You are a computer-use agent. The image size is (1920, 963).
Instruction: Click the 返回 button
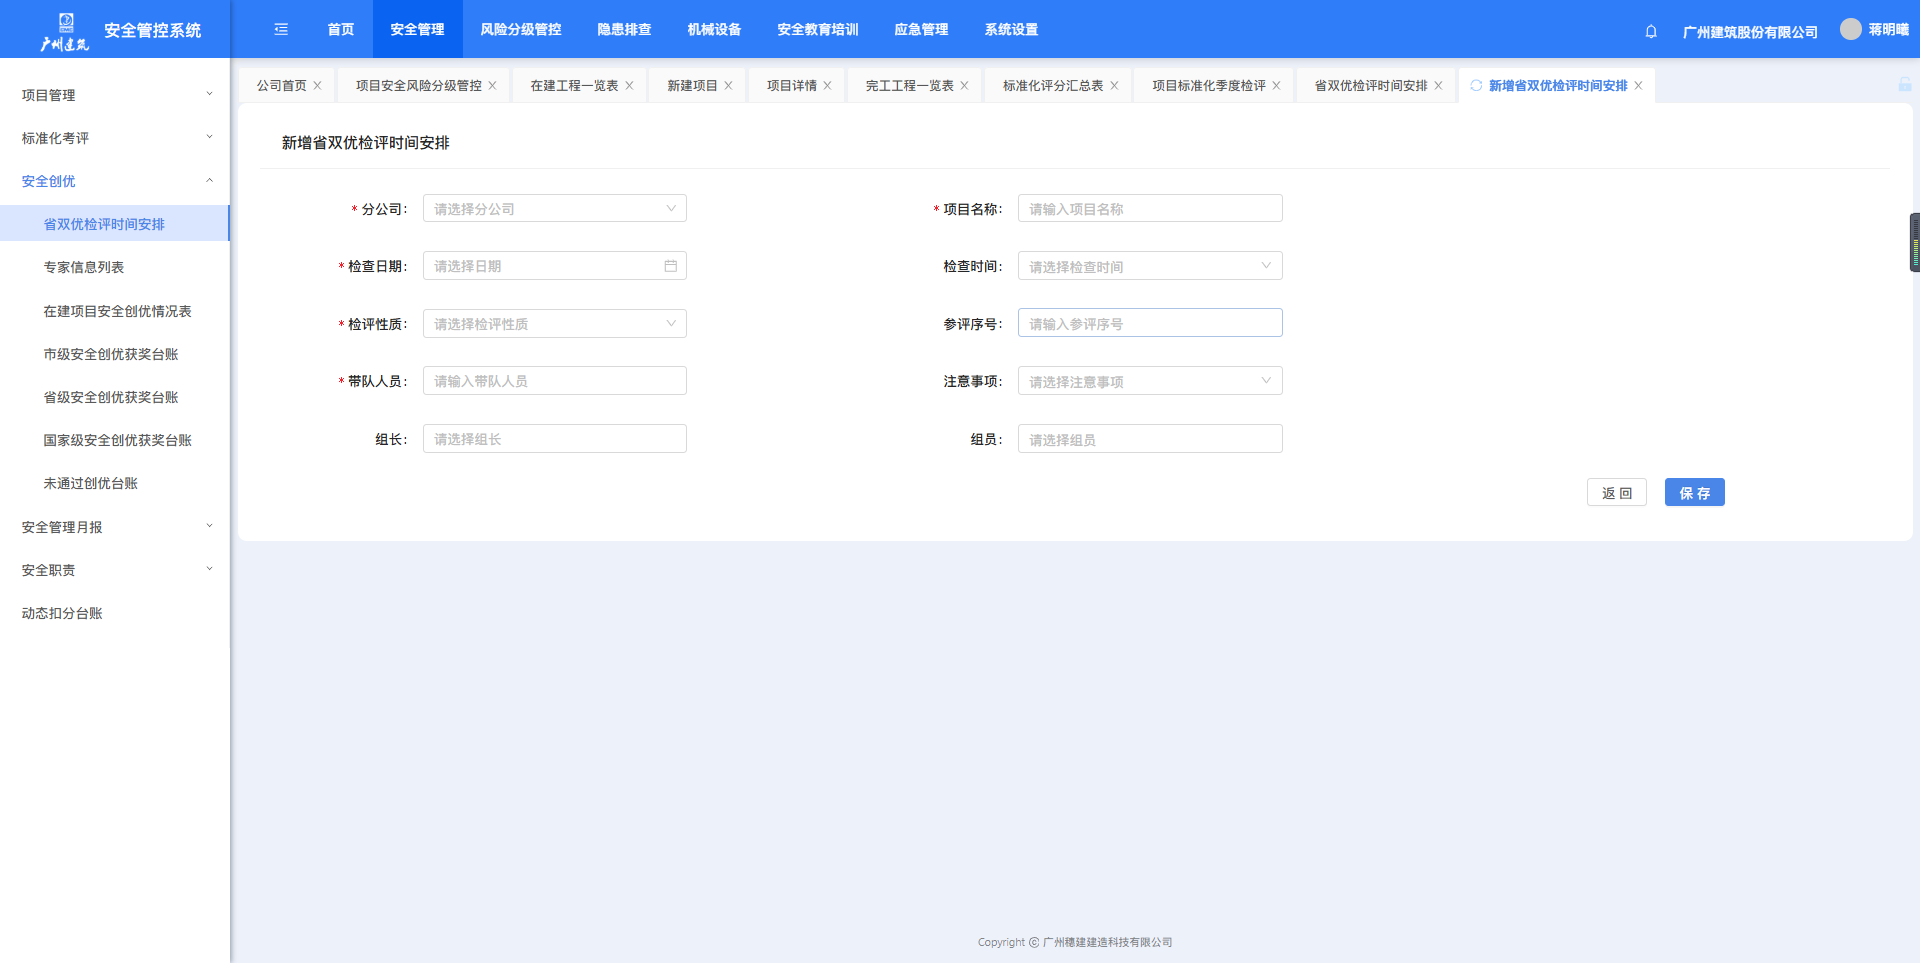(x=1616, y=493)
